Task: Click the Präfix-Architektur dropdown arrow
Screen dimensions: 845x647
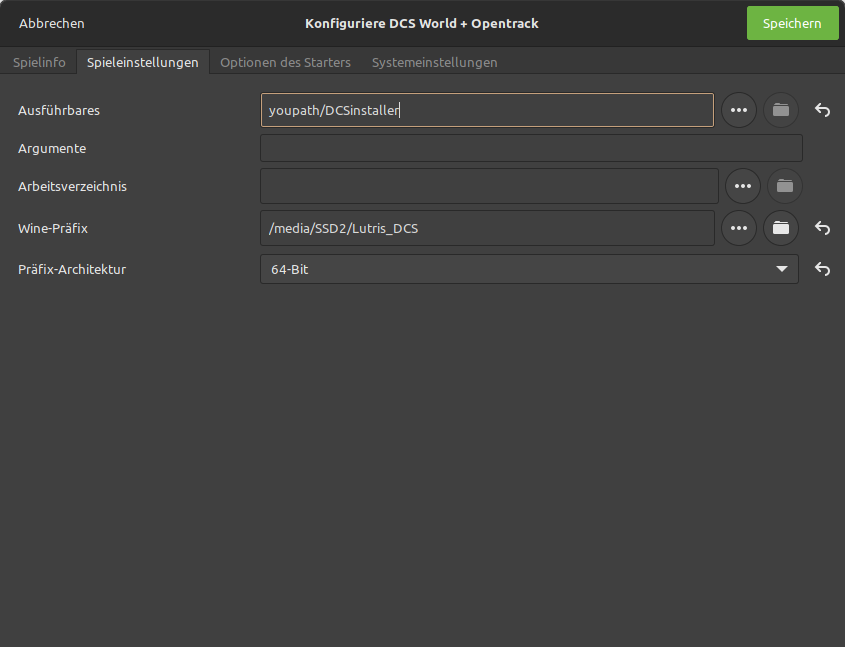Action: pyautogui.click(x=781, y=269)
